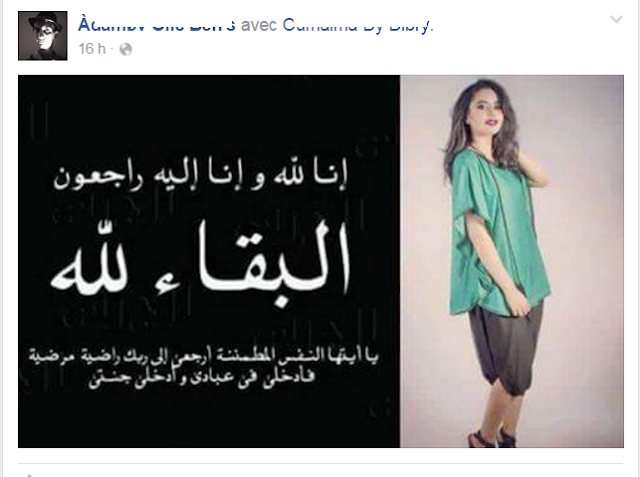Viewport: 640px width, 477px height.
Task: Click the hat in the author's avatar
Action: point(47,21)
